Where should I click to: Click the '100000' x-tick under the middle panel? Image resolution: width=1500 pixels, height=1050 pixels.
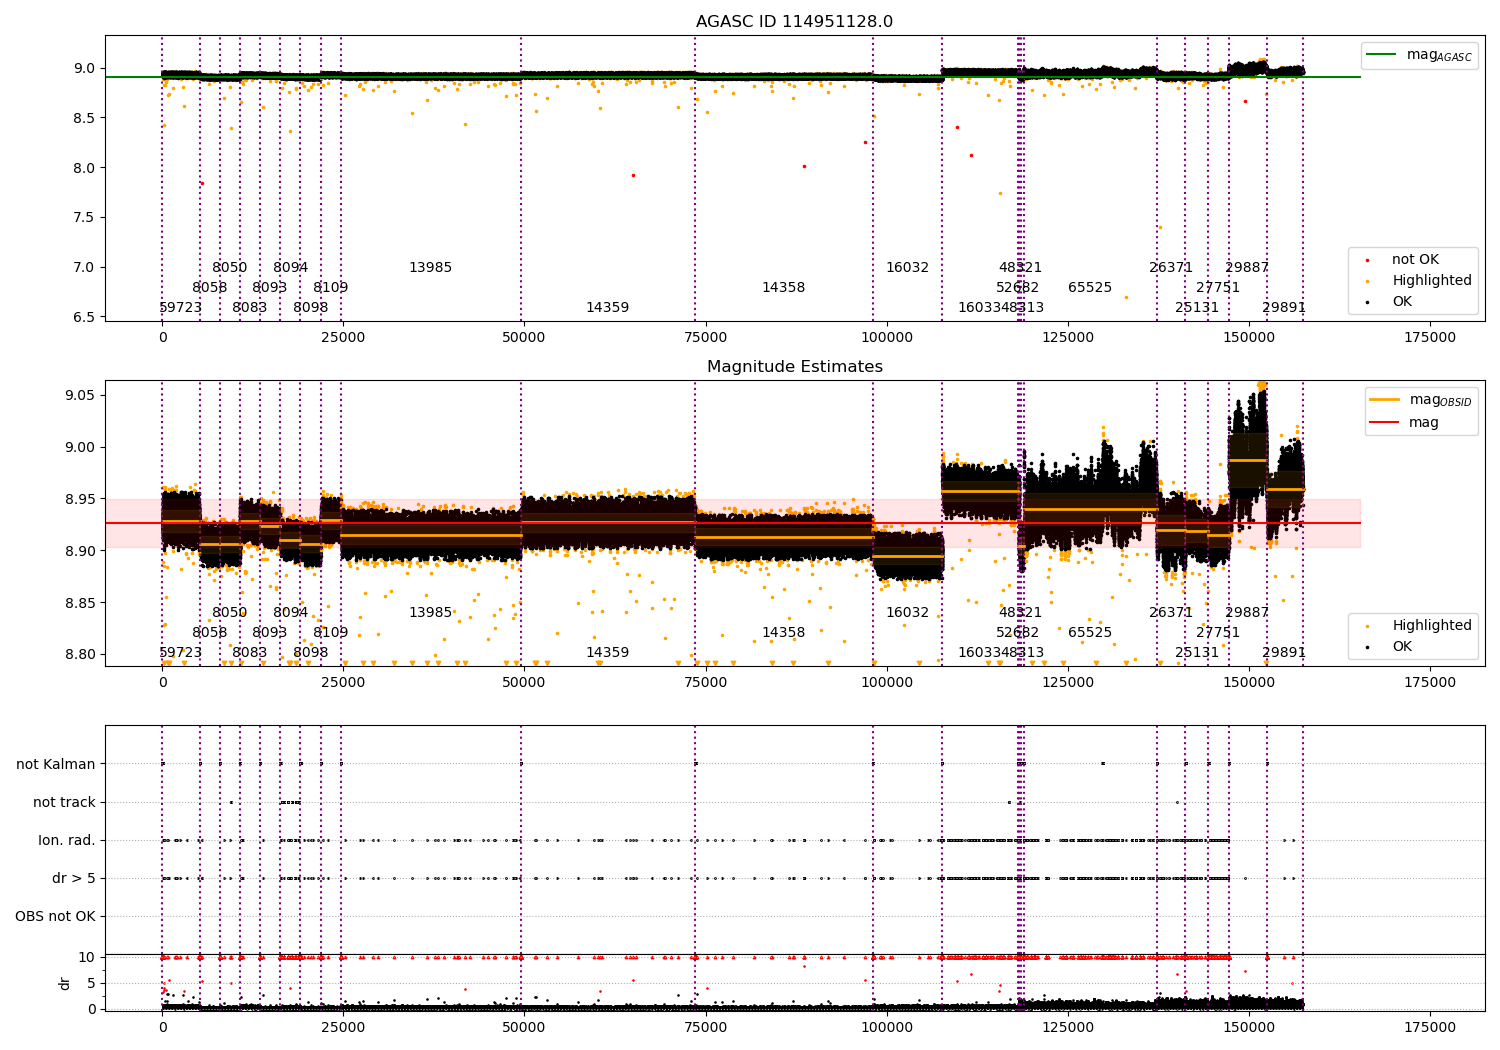[x=887, y=683]
